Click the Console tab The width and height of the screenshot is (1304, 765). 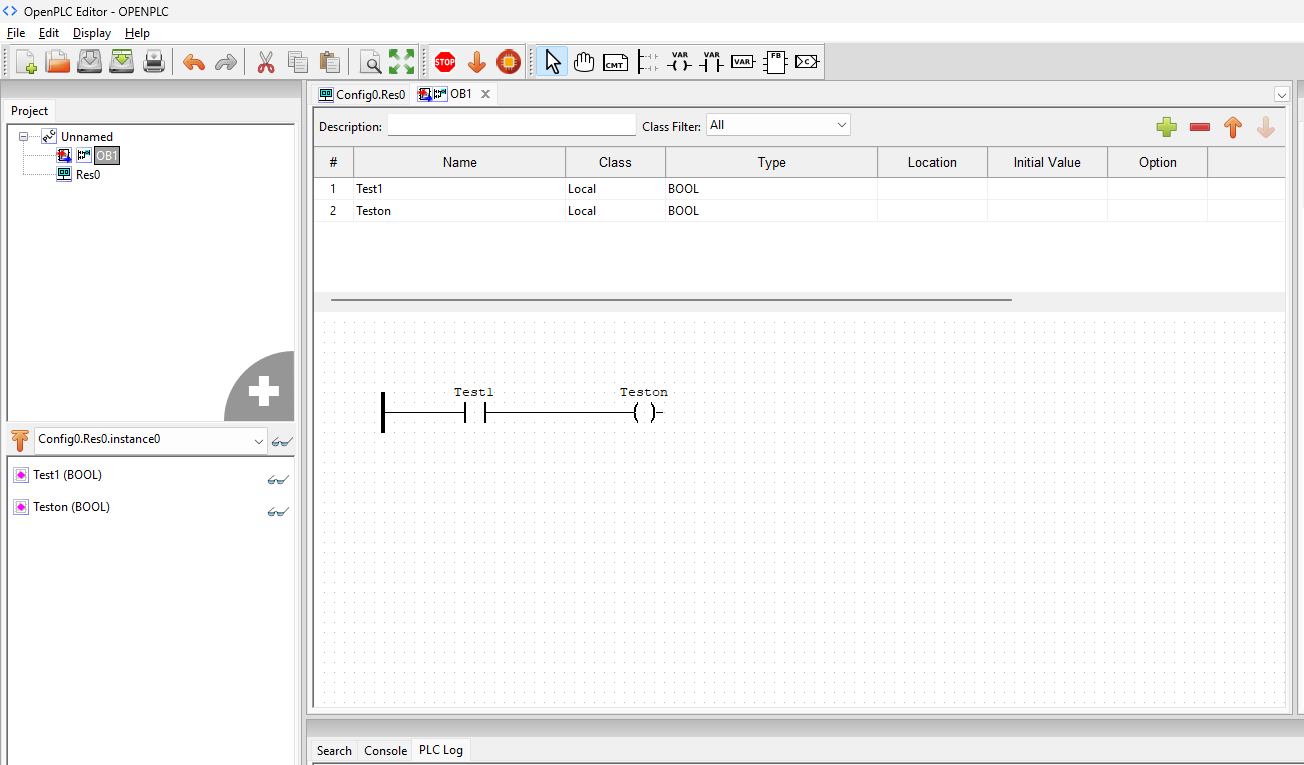(385, 750)
